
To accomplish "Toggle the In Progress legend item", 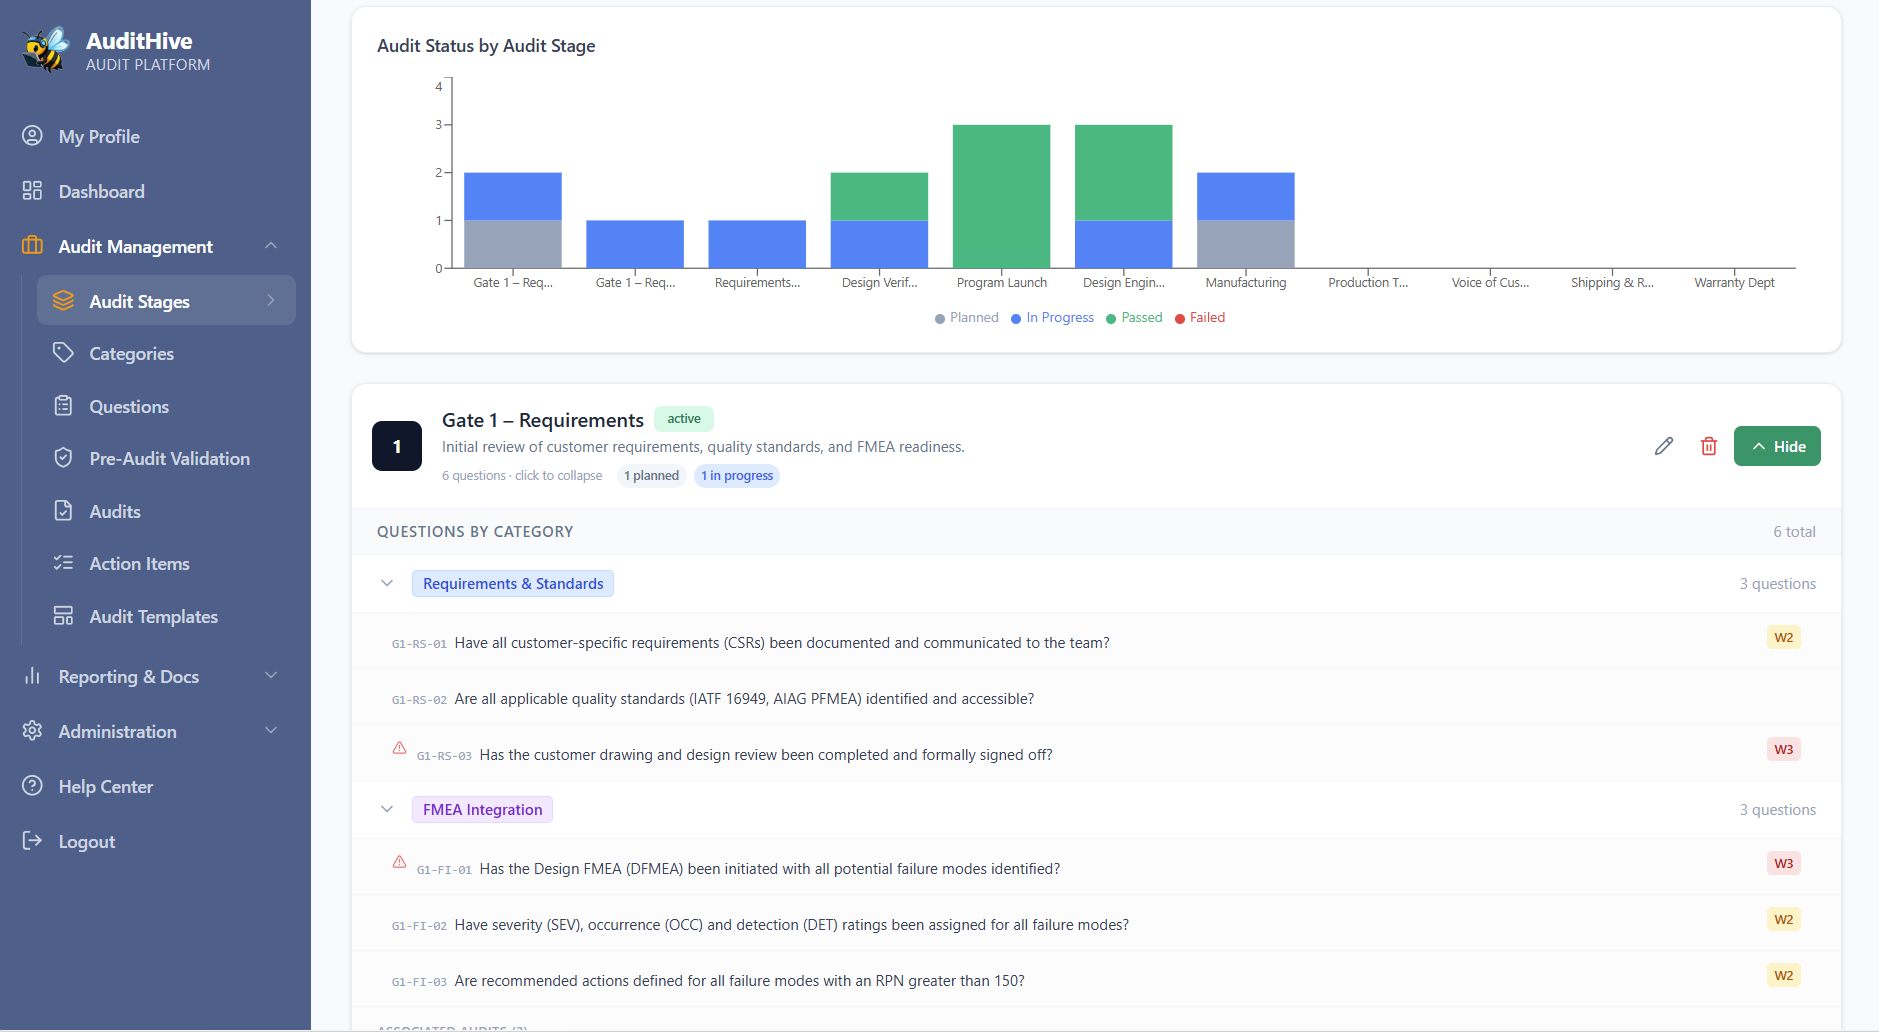I will (x=1052, y=318).
